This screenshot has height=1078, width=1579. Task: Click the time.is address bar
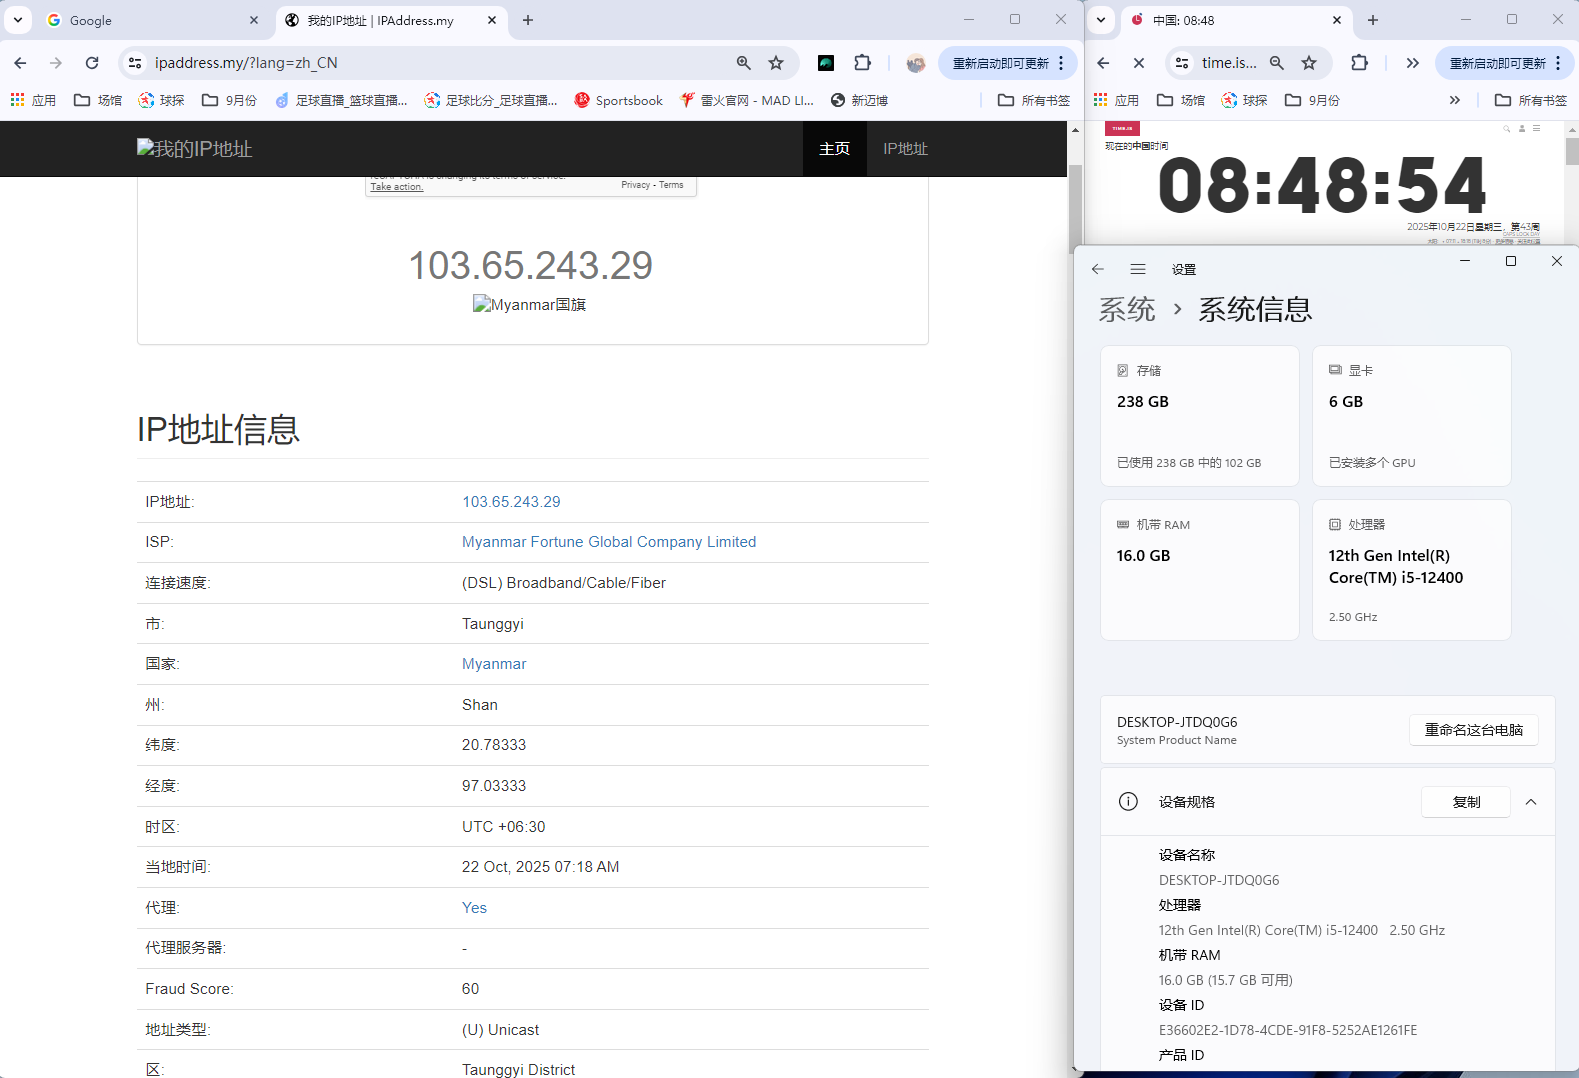coord(1229,62)
